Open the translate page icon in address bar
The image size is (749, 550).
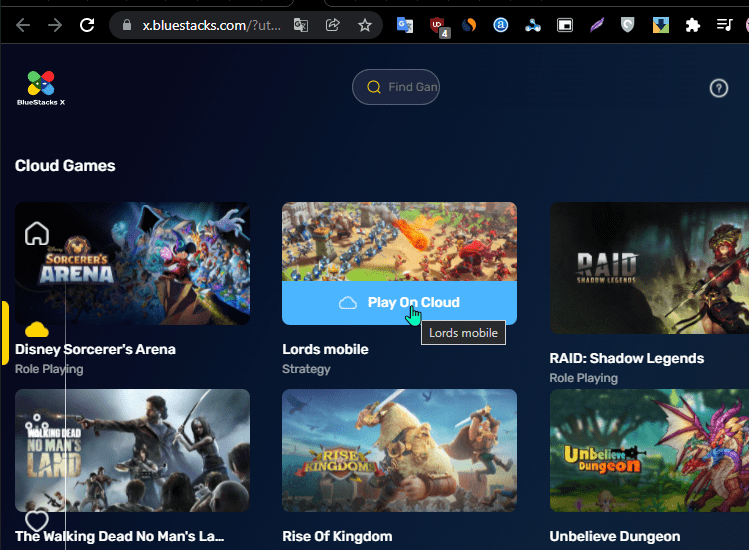point(300,25)
